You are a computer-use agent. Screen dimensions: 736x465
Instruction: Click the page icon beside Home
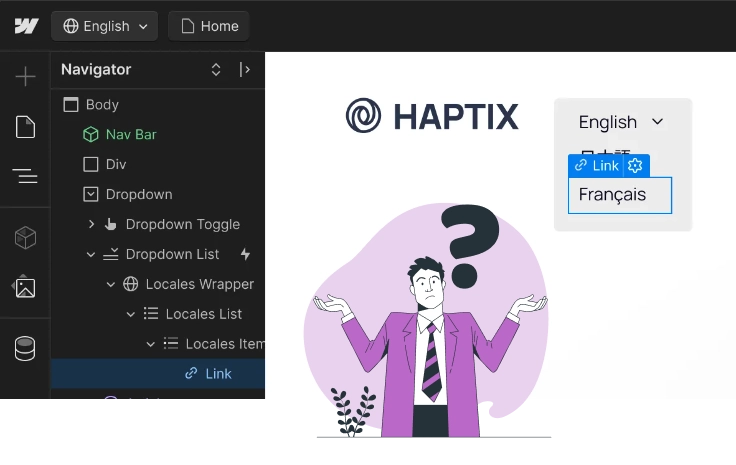(x=188, y=26)
